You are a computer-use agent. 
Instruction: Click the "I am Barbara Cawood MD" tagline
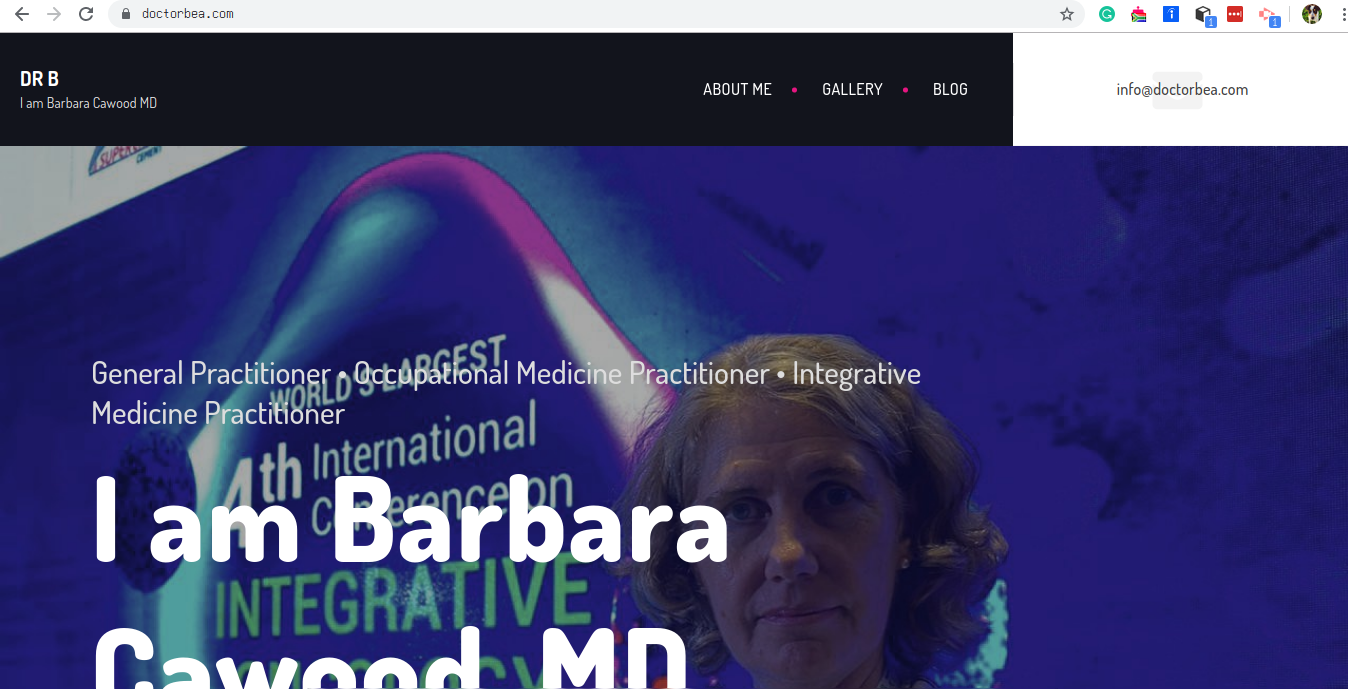tap(88, 103)
